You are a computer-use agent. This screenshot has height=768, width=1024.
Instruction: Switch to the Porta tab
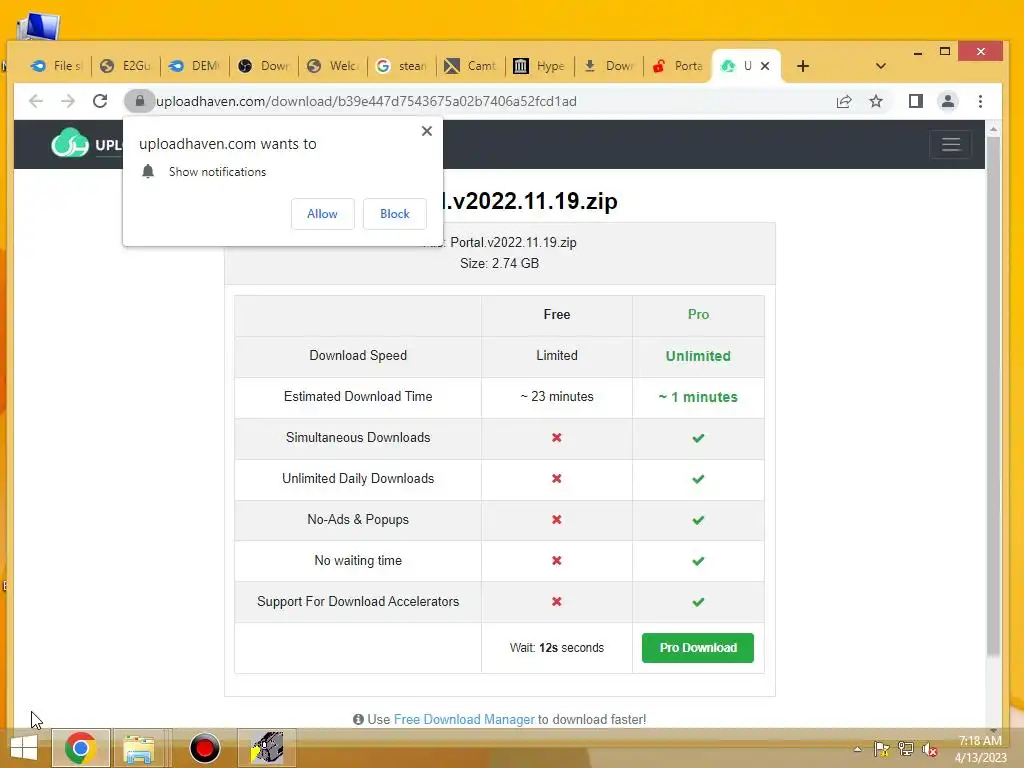click(x=677, y=66)
